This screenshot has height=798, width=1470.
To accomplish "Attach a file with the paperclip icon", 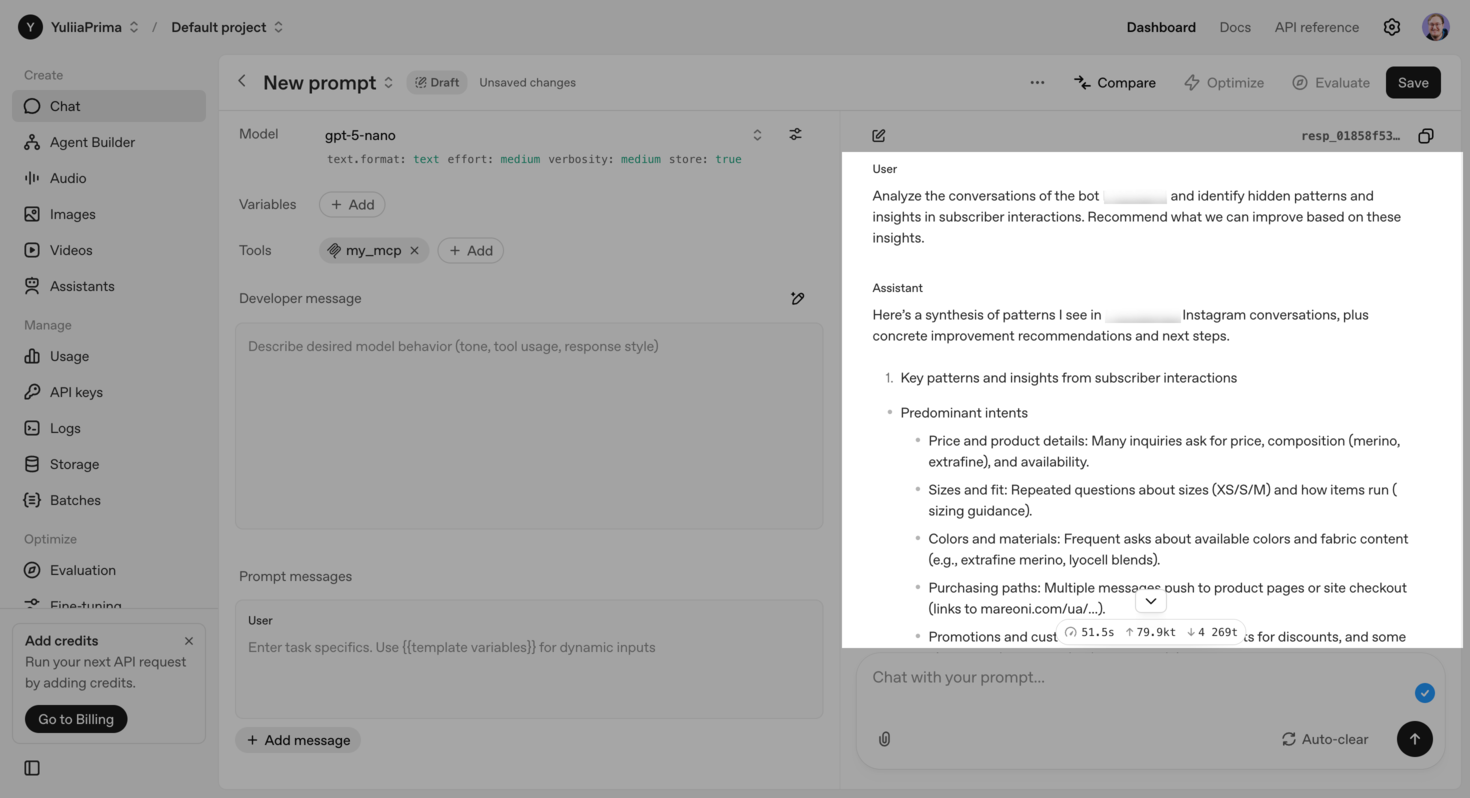I will coord(884,739).
